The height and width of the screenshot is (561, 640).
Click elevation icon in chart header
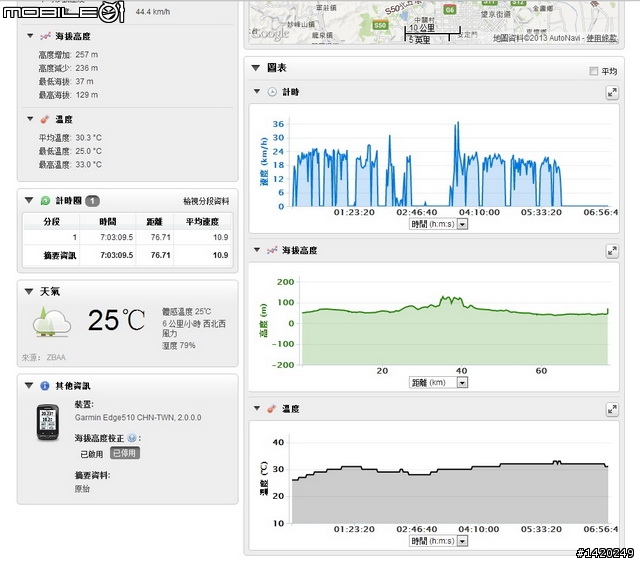pyautogui.click(x=272, y=250)
